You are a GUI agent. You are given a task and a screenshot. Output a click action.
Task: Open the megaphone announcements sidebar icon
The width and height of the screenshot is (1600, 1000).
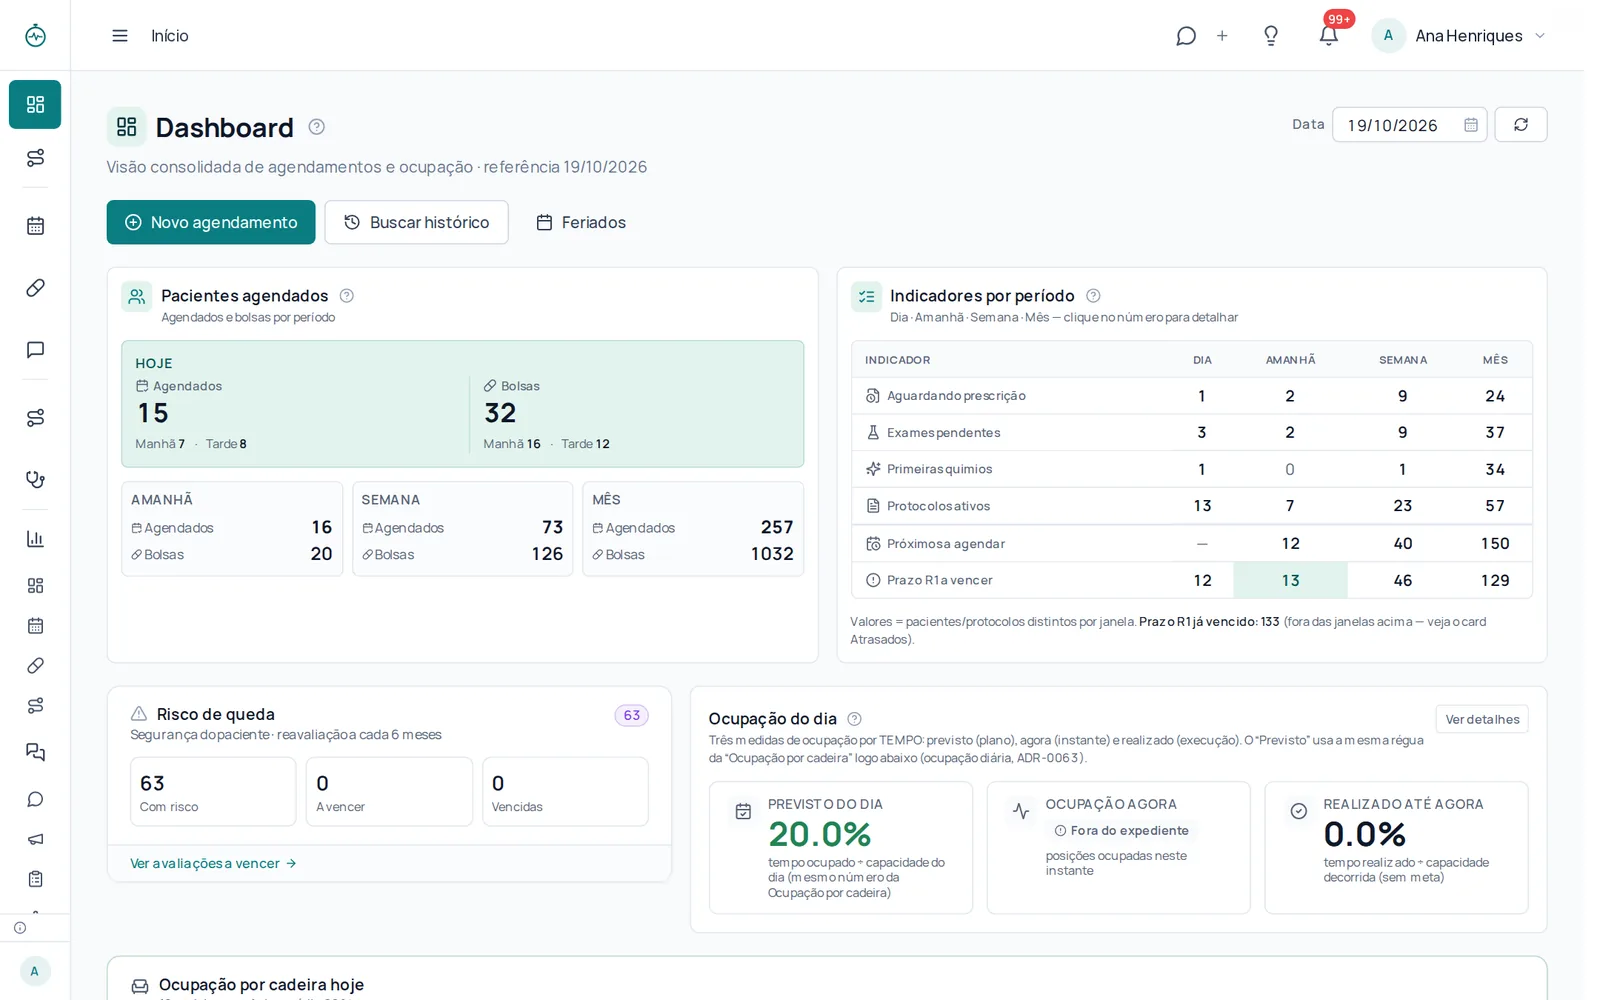[35, 839]
